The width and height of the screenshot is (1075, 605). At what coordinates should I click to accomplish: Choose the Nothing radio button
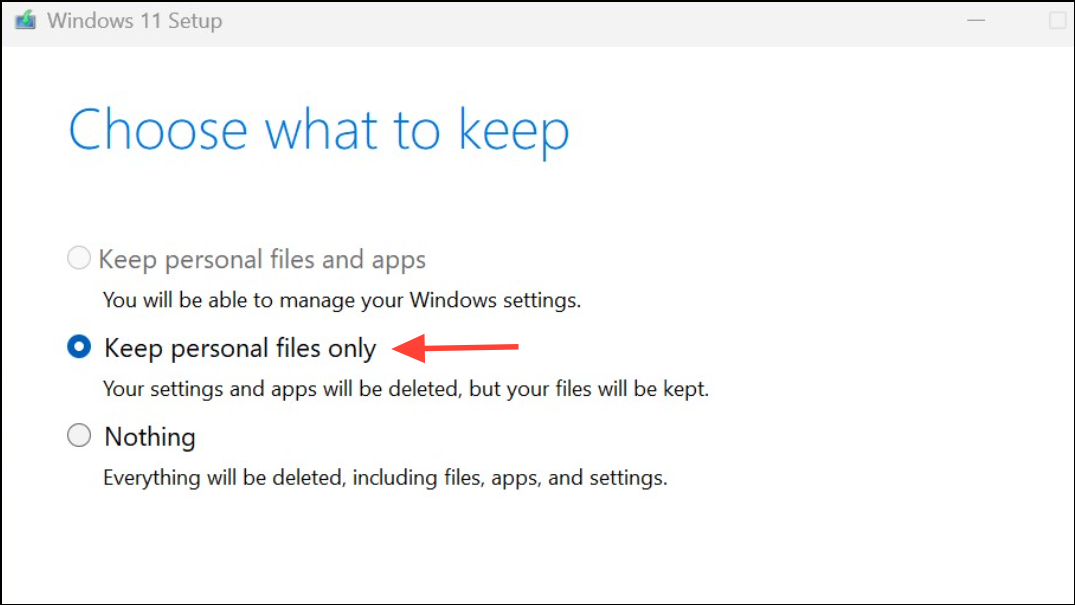[79, 436]
